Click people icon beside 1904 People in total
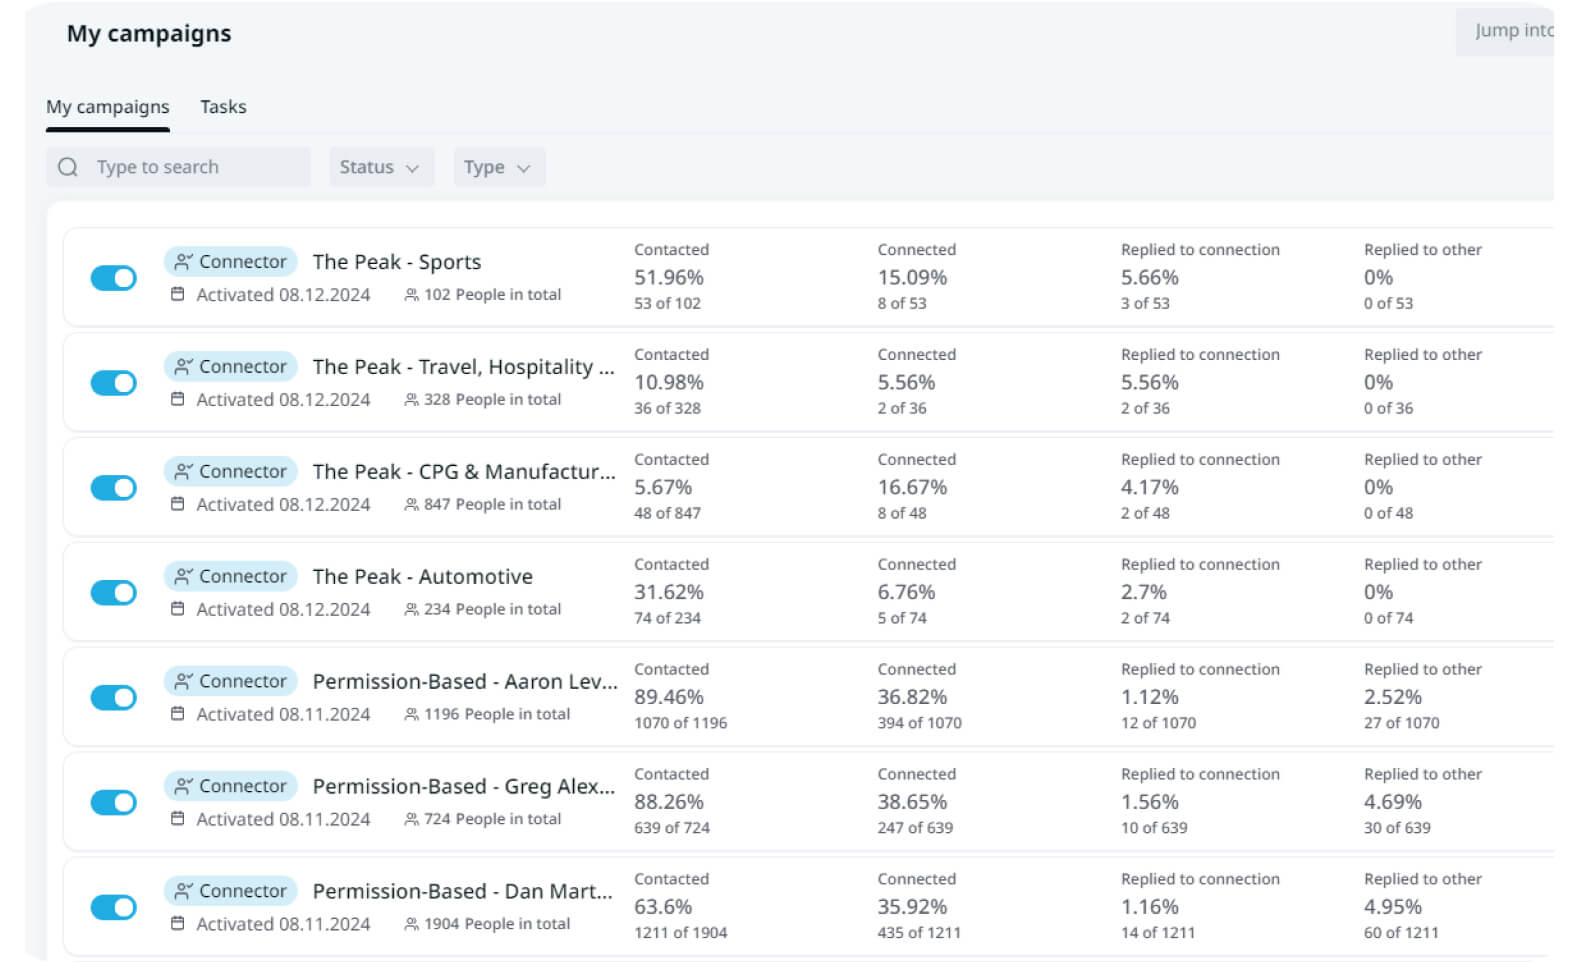 pyautogui.click(x=411, y=925)
